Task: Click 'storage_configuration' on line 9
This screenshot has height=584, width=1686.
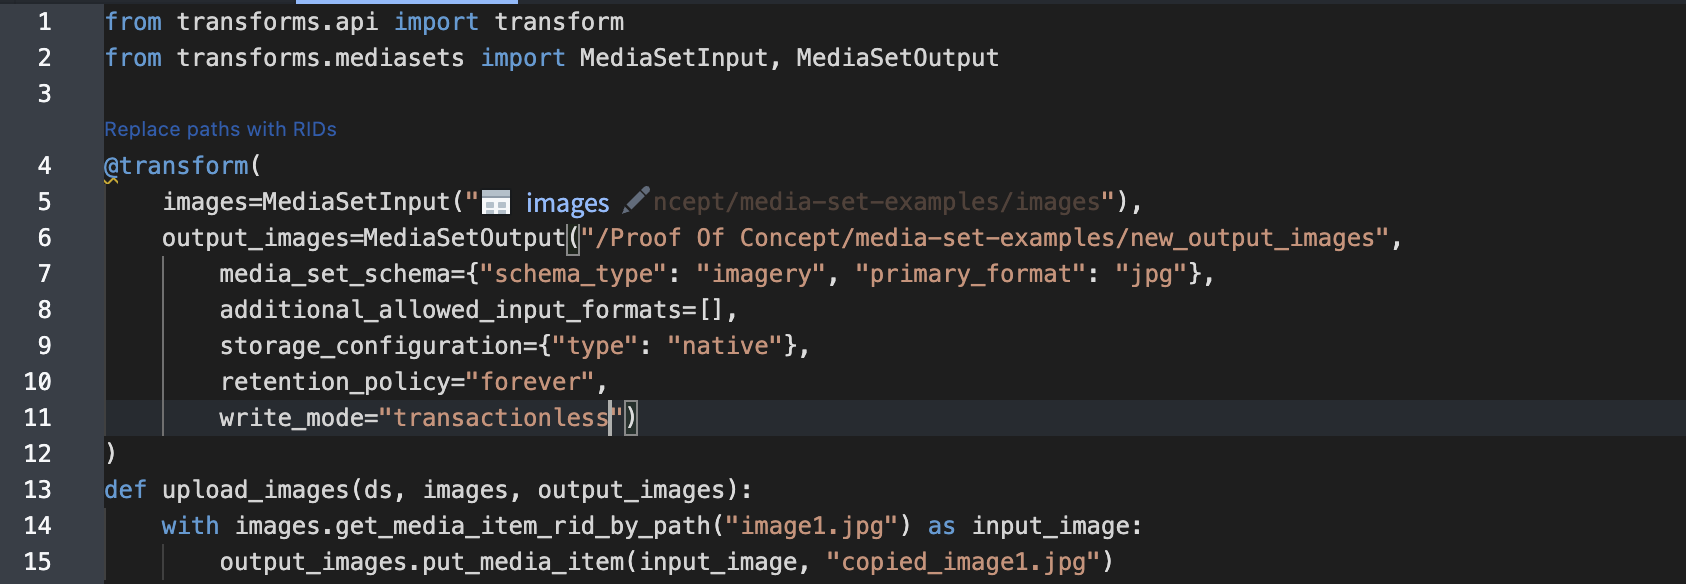Action: tap(371, 346)
